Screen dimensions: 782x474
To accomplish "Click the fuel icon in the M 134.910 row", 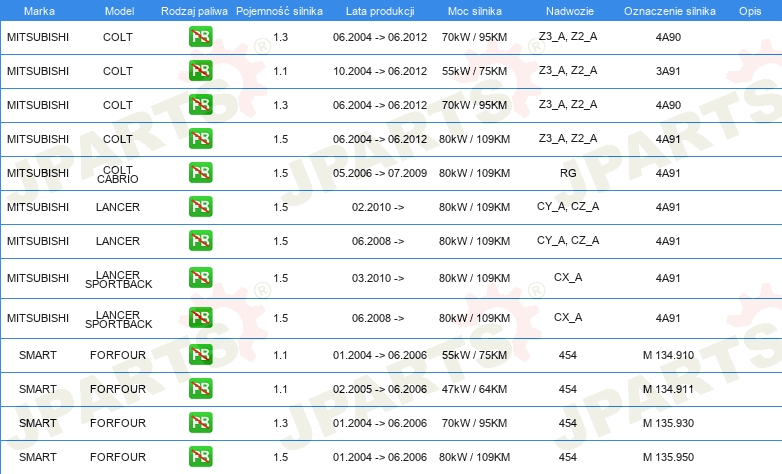I will [200, 355].
